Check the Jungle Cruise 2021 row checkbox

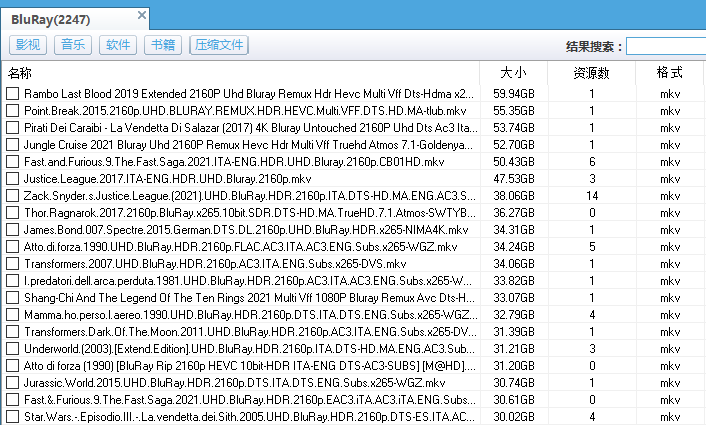point(13,145)
